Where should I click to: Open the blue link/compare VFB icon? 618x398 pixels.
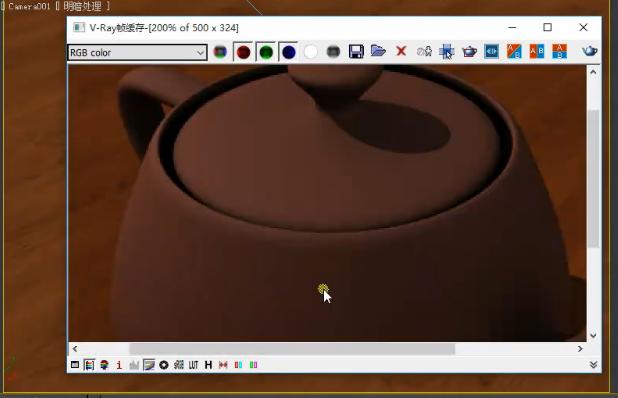[491, 52]
